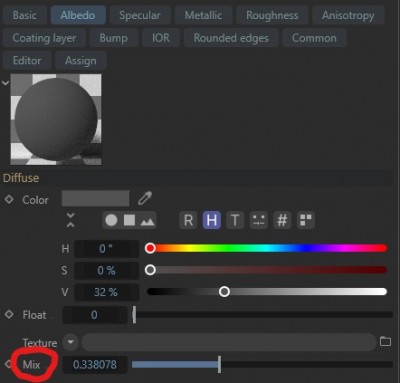400x383 pixels.
Task: Toggle the Color keyframe diamond
Action: pyautogui.click(x=9, y=199)
